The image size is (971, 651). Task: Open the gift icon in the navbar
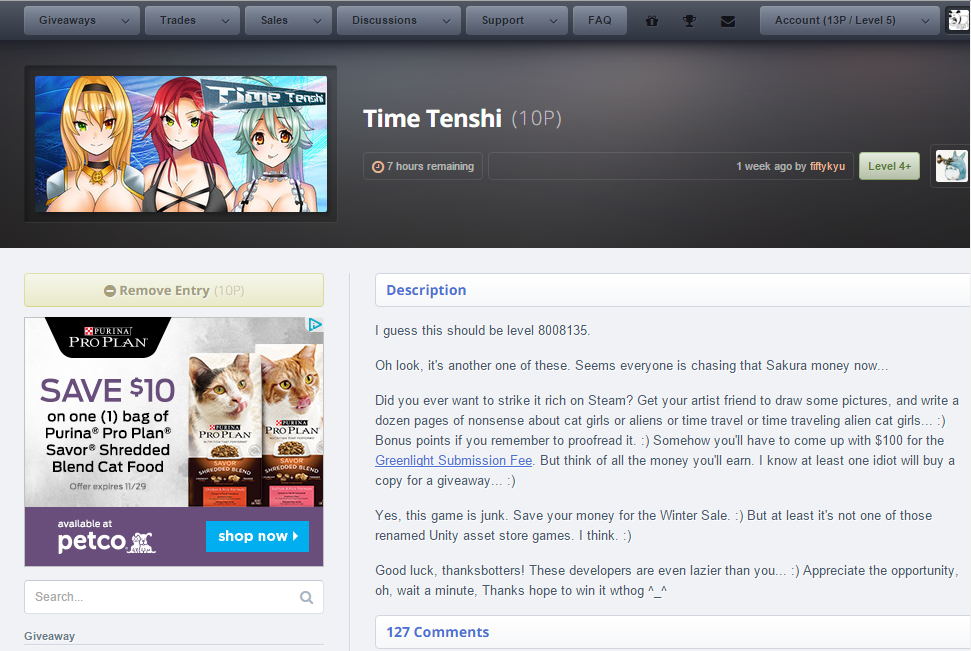point(651,21)
